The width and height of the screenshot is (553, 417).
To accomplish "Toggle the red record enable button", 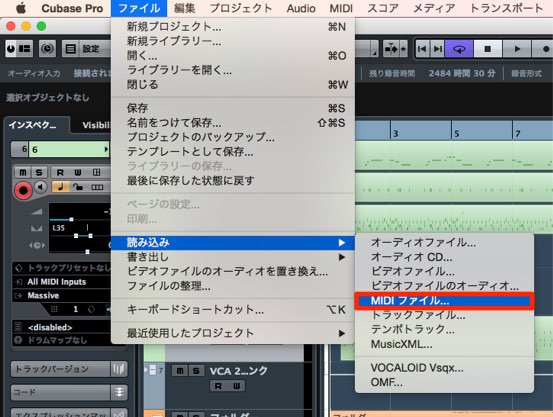I will pos(23,191).
